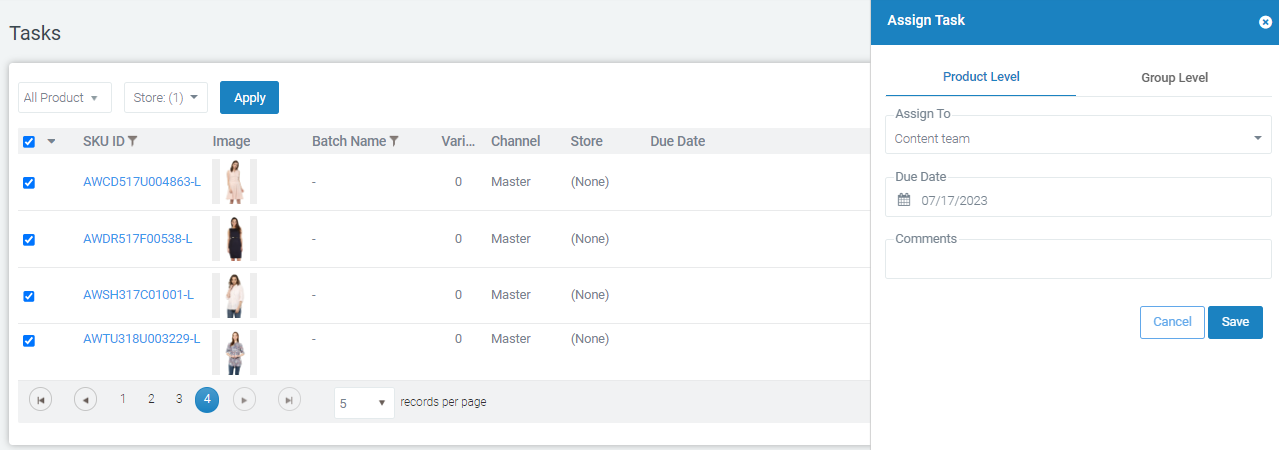Toggle the select-all checkbox in table header
Image resolution: width=1279 pixels, height=450 pixels.
[x=29, y=142]
